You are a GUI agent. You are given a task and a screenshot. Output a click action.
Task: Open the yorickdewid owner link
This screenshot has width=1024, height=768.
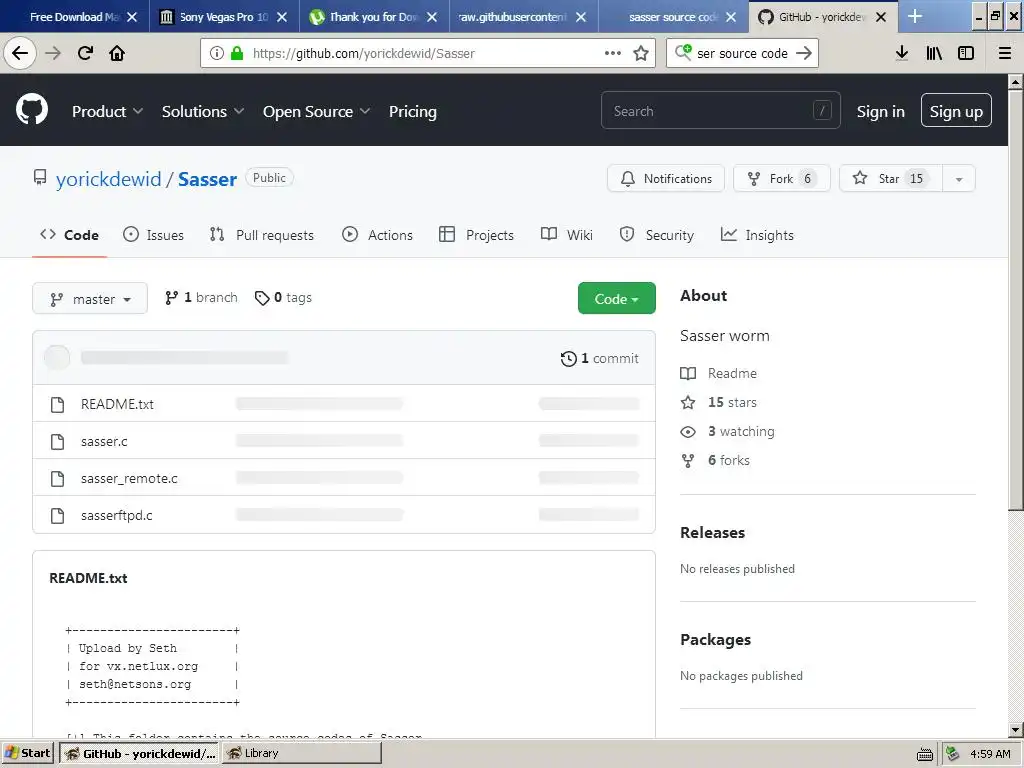[108, 179]
